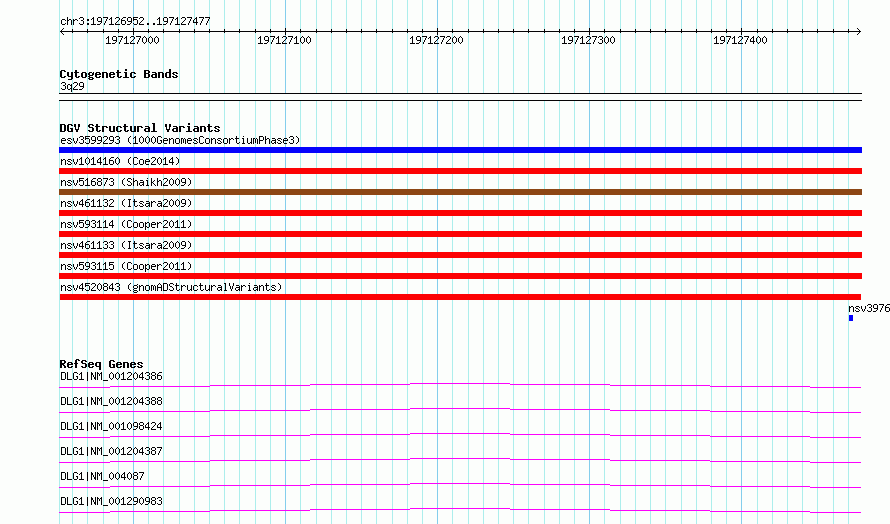Click the ruler's right arrow end
890x524 pixels.
(x=859, y=31)
